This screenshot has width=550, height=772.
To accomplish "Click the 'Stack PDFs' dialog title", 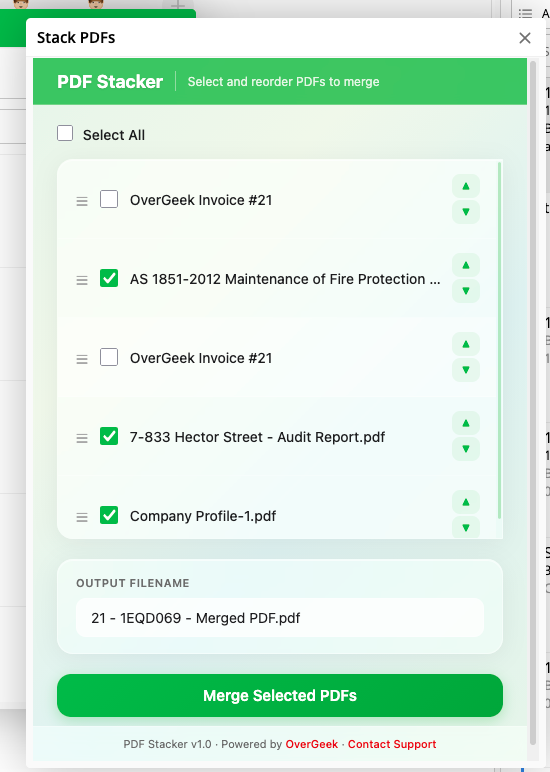I will [76, 38].
